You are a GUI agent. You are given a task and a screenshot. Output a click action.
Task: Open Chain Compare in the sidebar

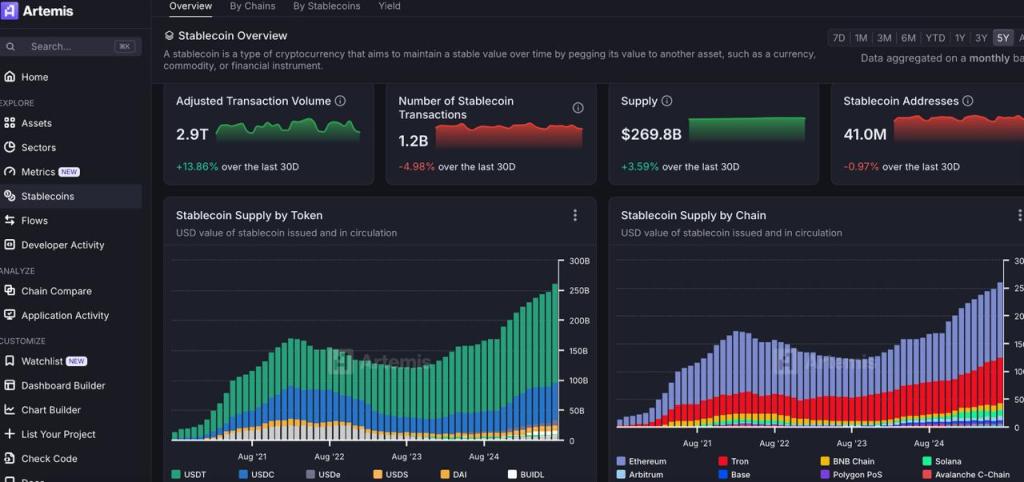pyautogui.click(x=56, y=291)
